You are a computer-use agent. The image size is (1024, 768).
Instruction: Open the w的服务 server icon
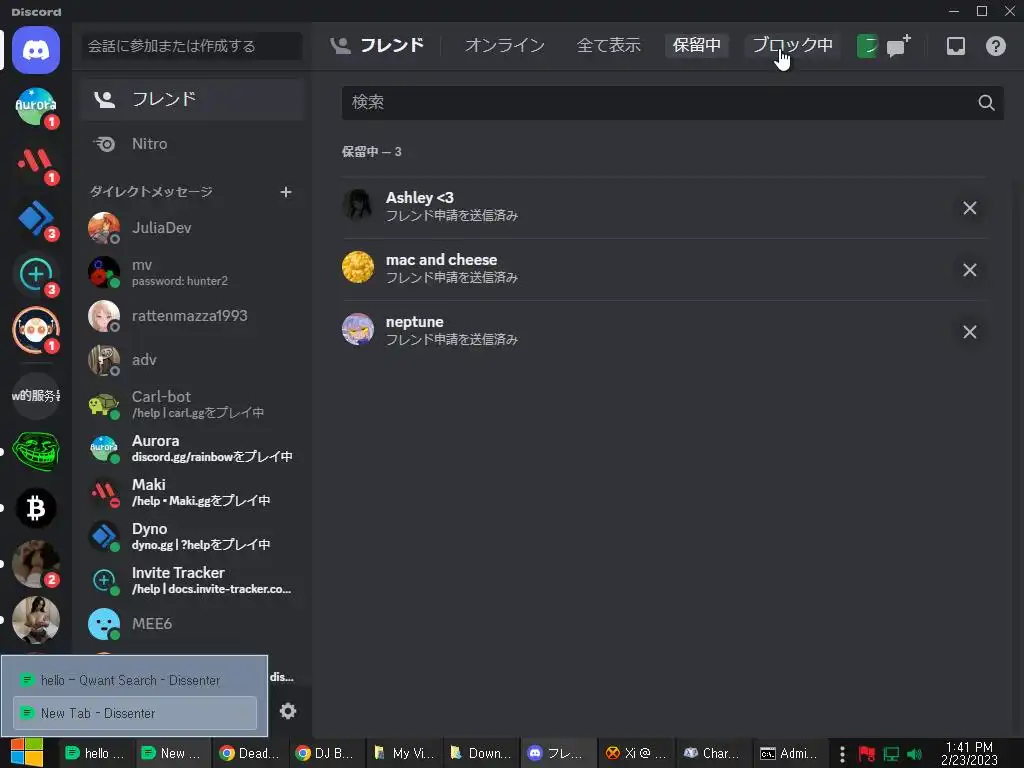point(36,395)
